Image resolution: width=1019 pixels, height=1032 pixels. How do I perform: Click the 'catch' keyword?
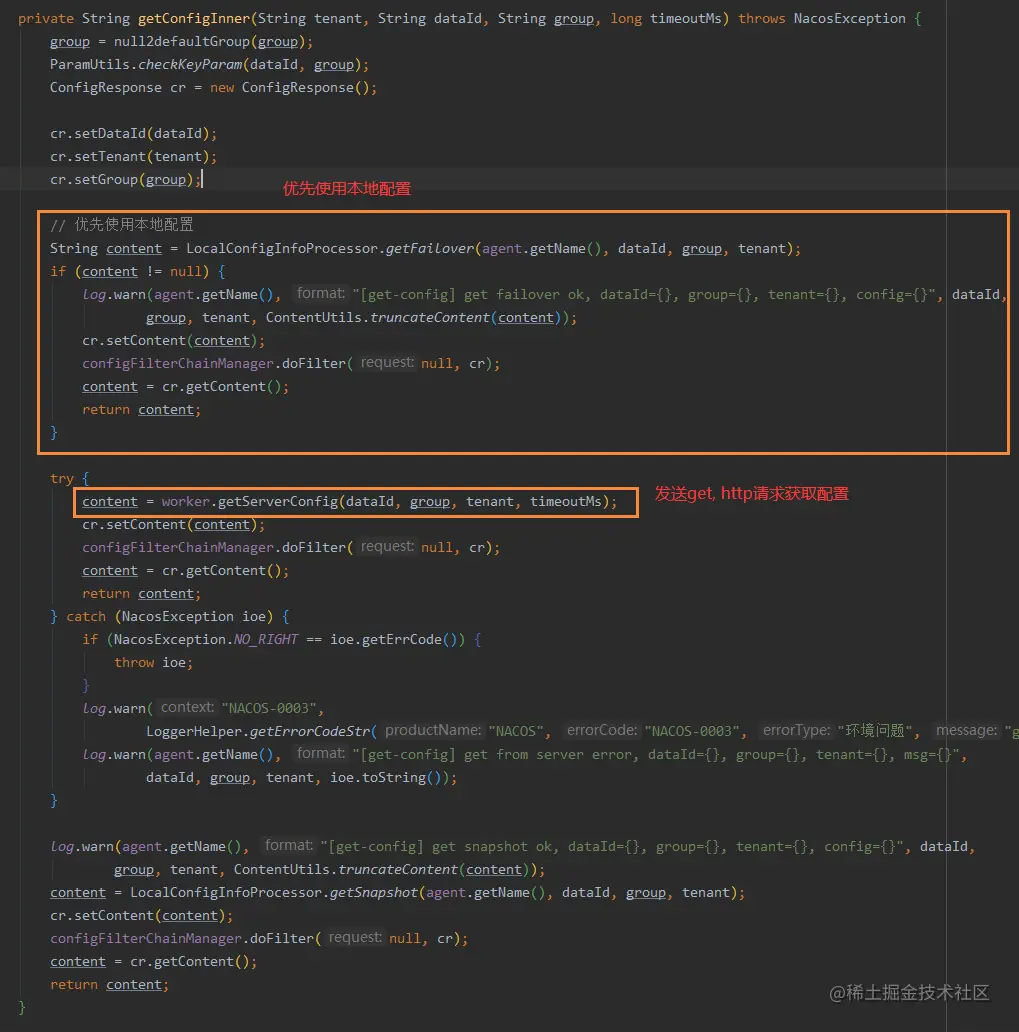coord(86,617)
